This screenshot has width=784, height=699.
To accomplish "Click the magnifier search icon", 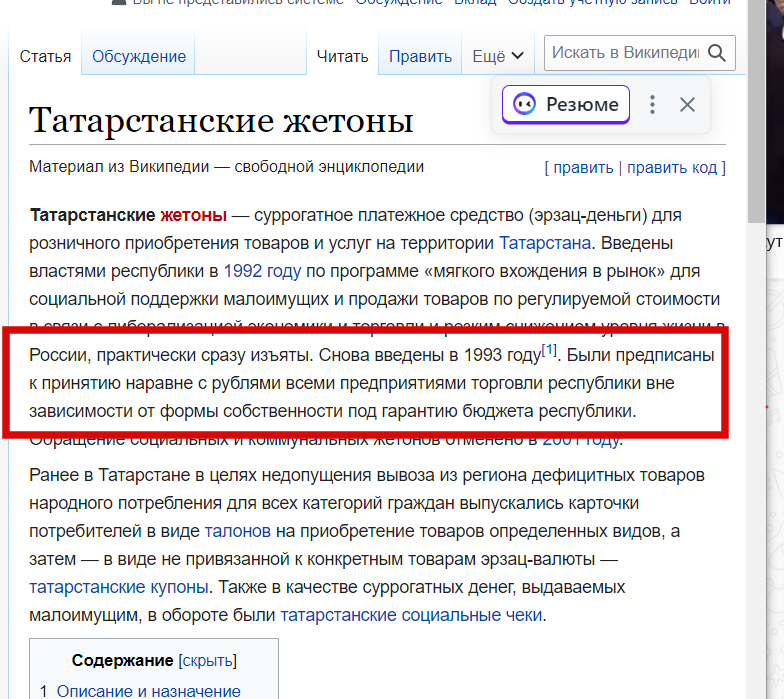I will pos(717,52).
